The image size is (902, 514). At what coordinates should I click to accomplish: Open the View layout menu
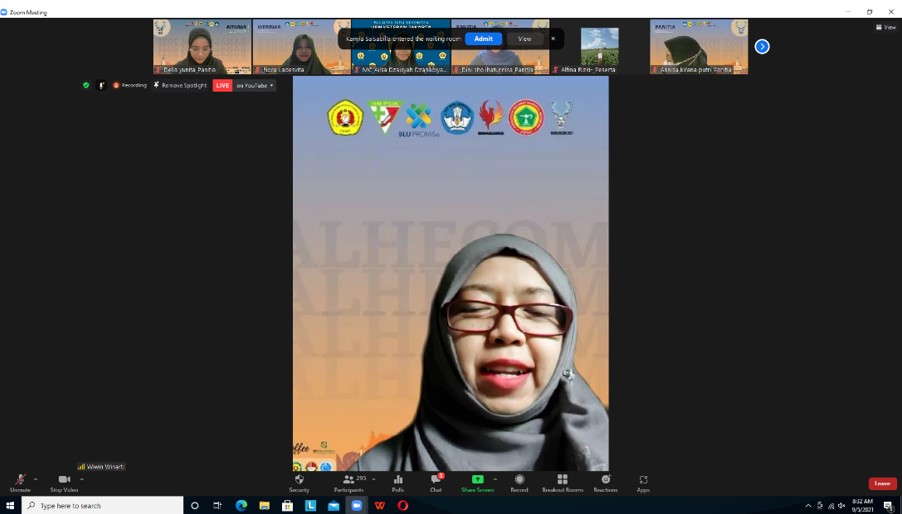886,27
